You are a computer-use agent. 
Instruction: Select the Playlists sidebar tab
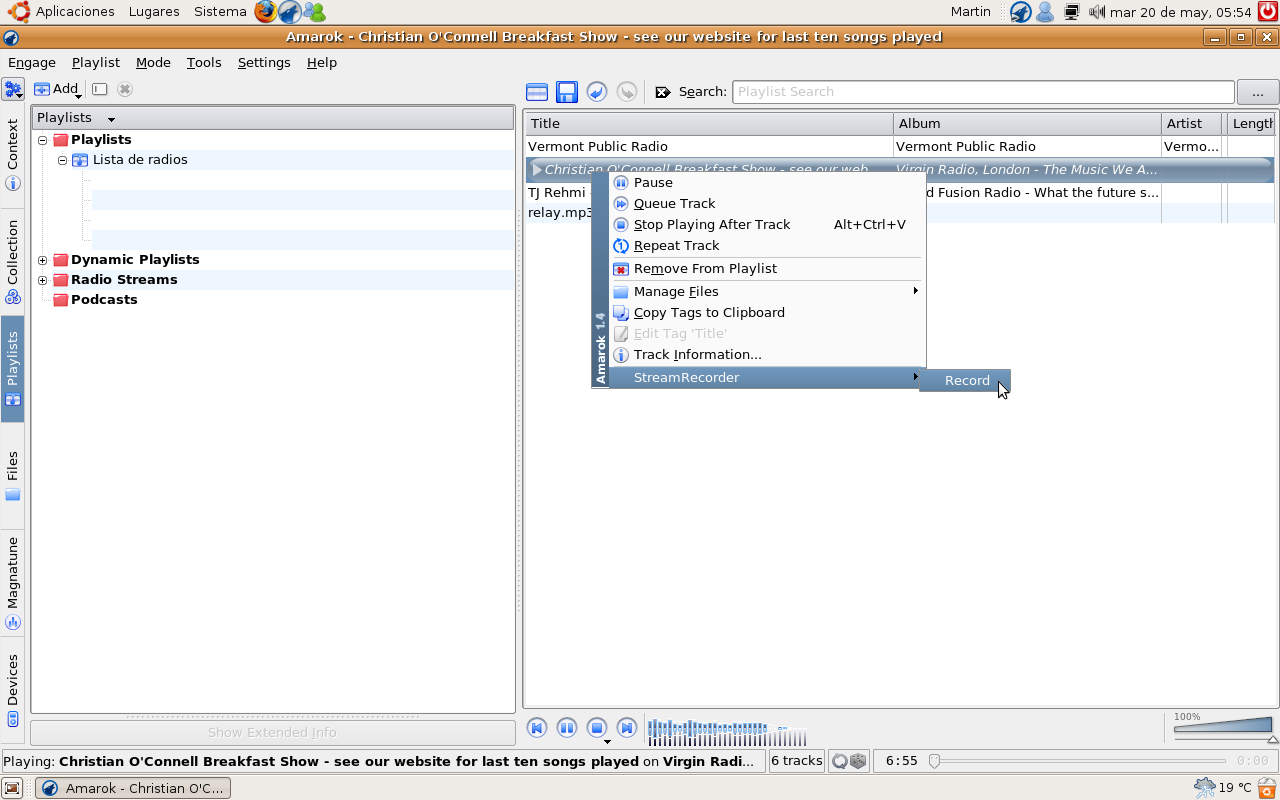pyautogui.click(x=13, y=368)
